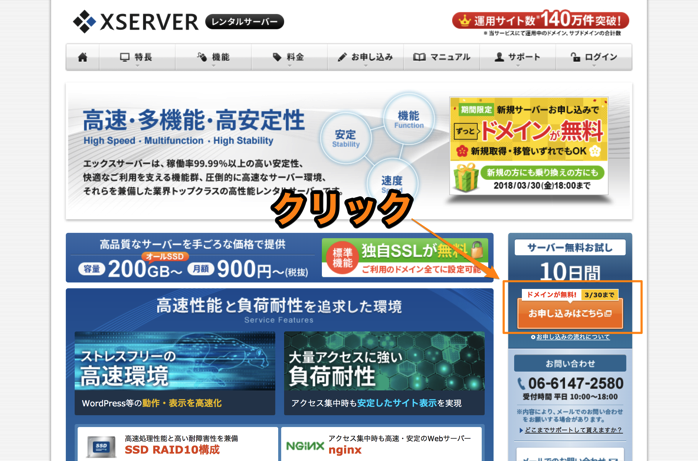This screenshot has width=698, height=461.
Task: Open the nginx feature card
Action: pos(381,444)
